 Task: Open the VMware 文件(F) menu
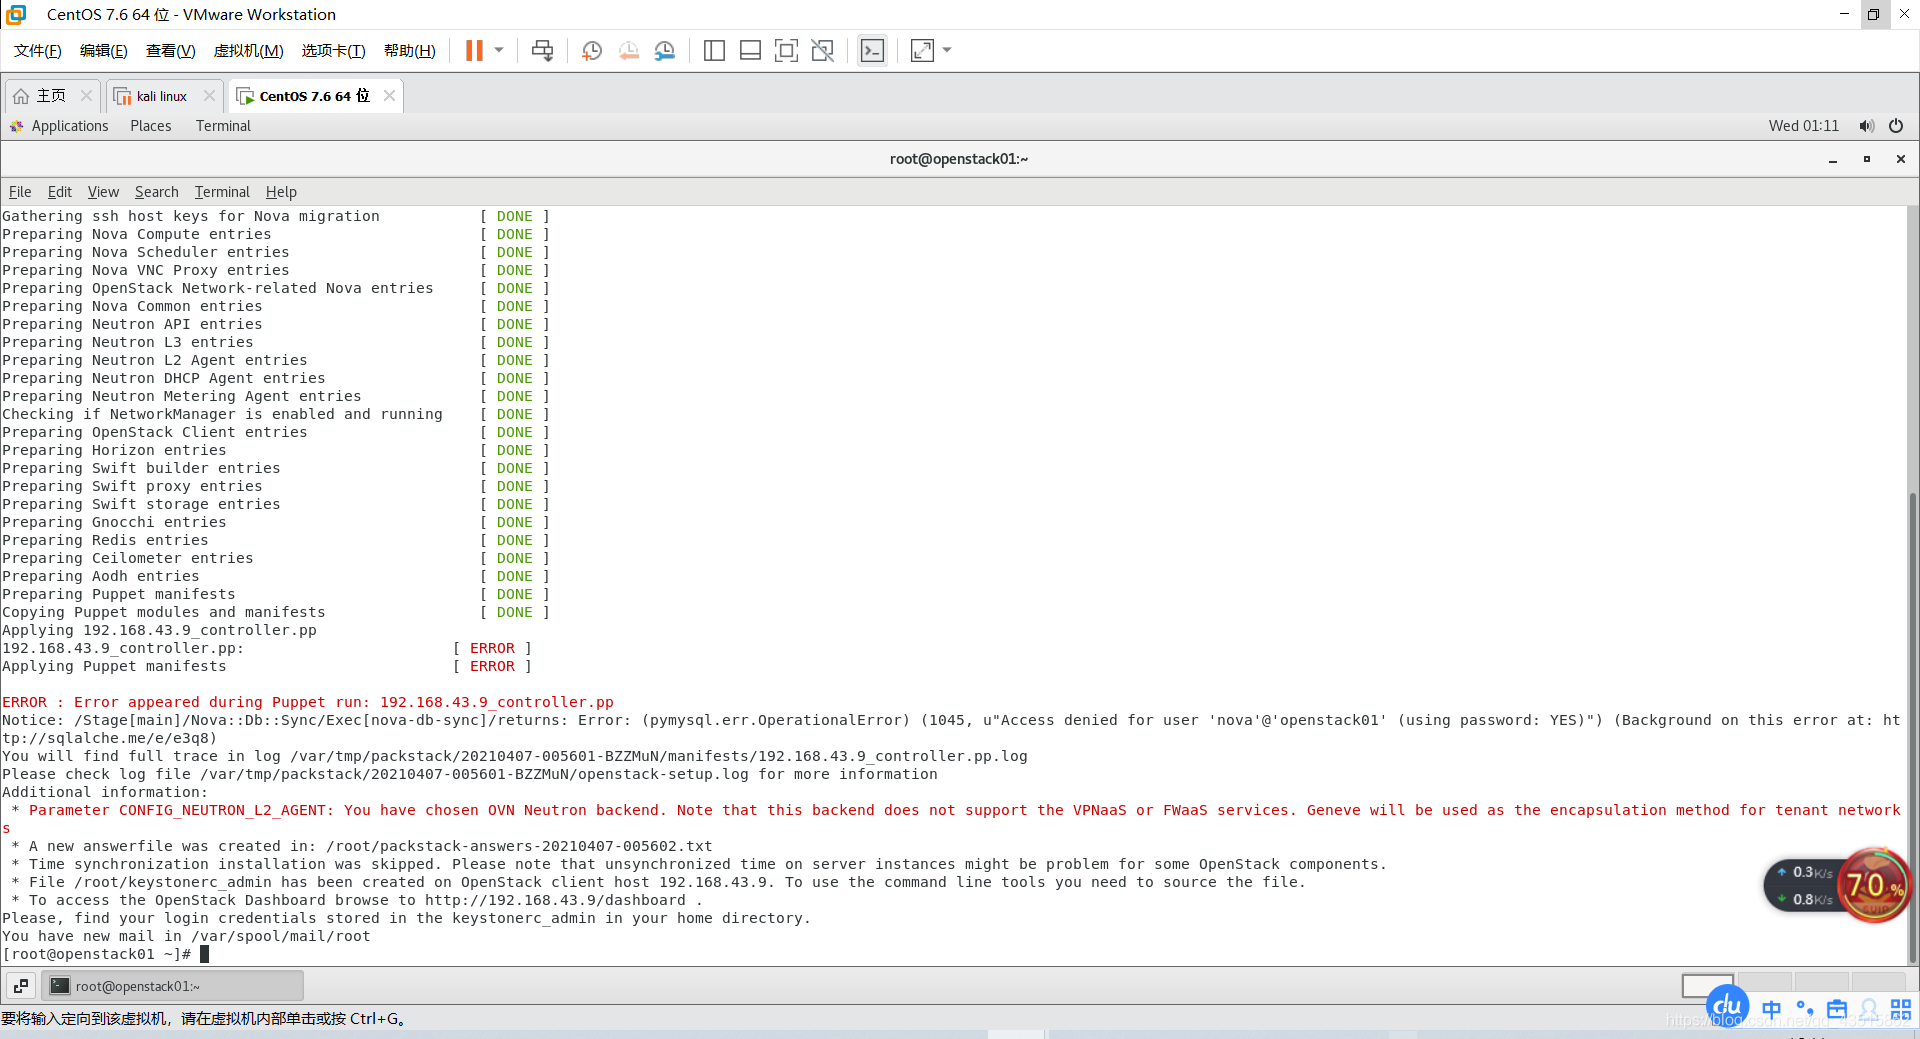(38, 51)
